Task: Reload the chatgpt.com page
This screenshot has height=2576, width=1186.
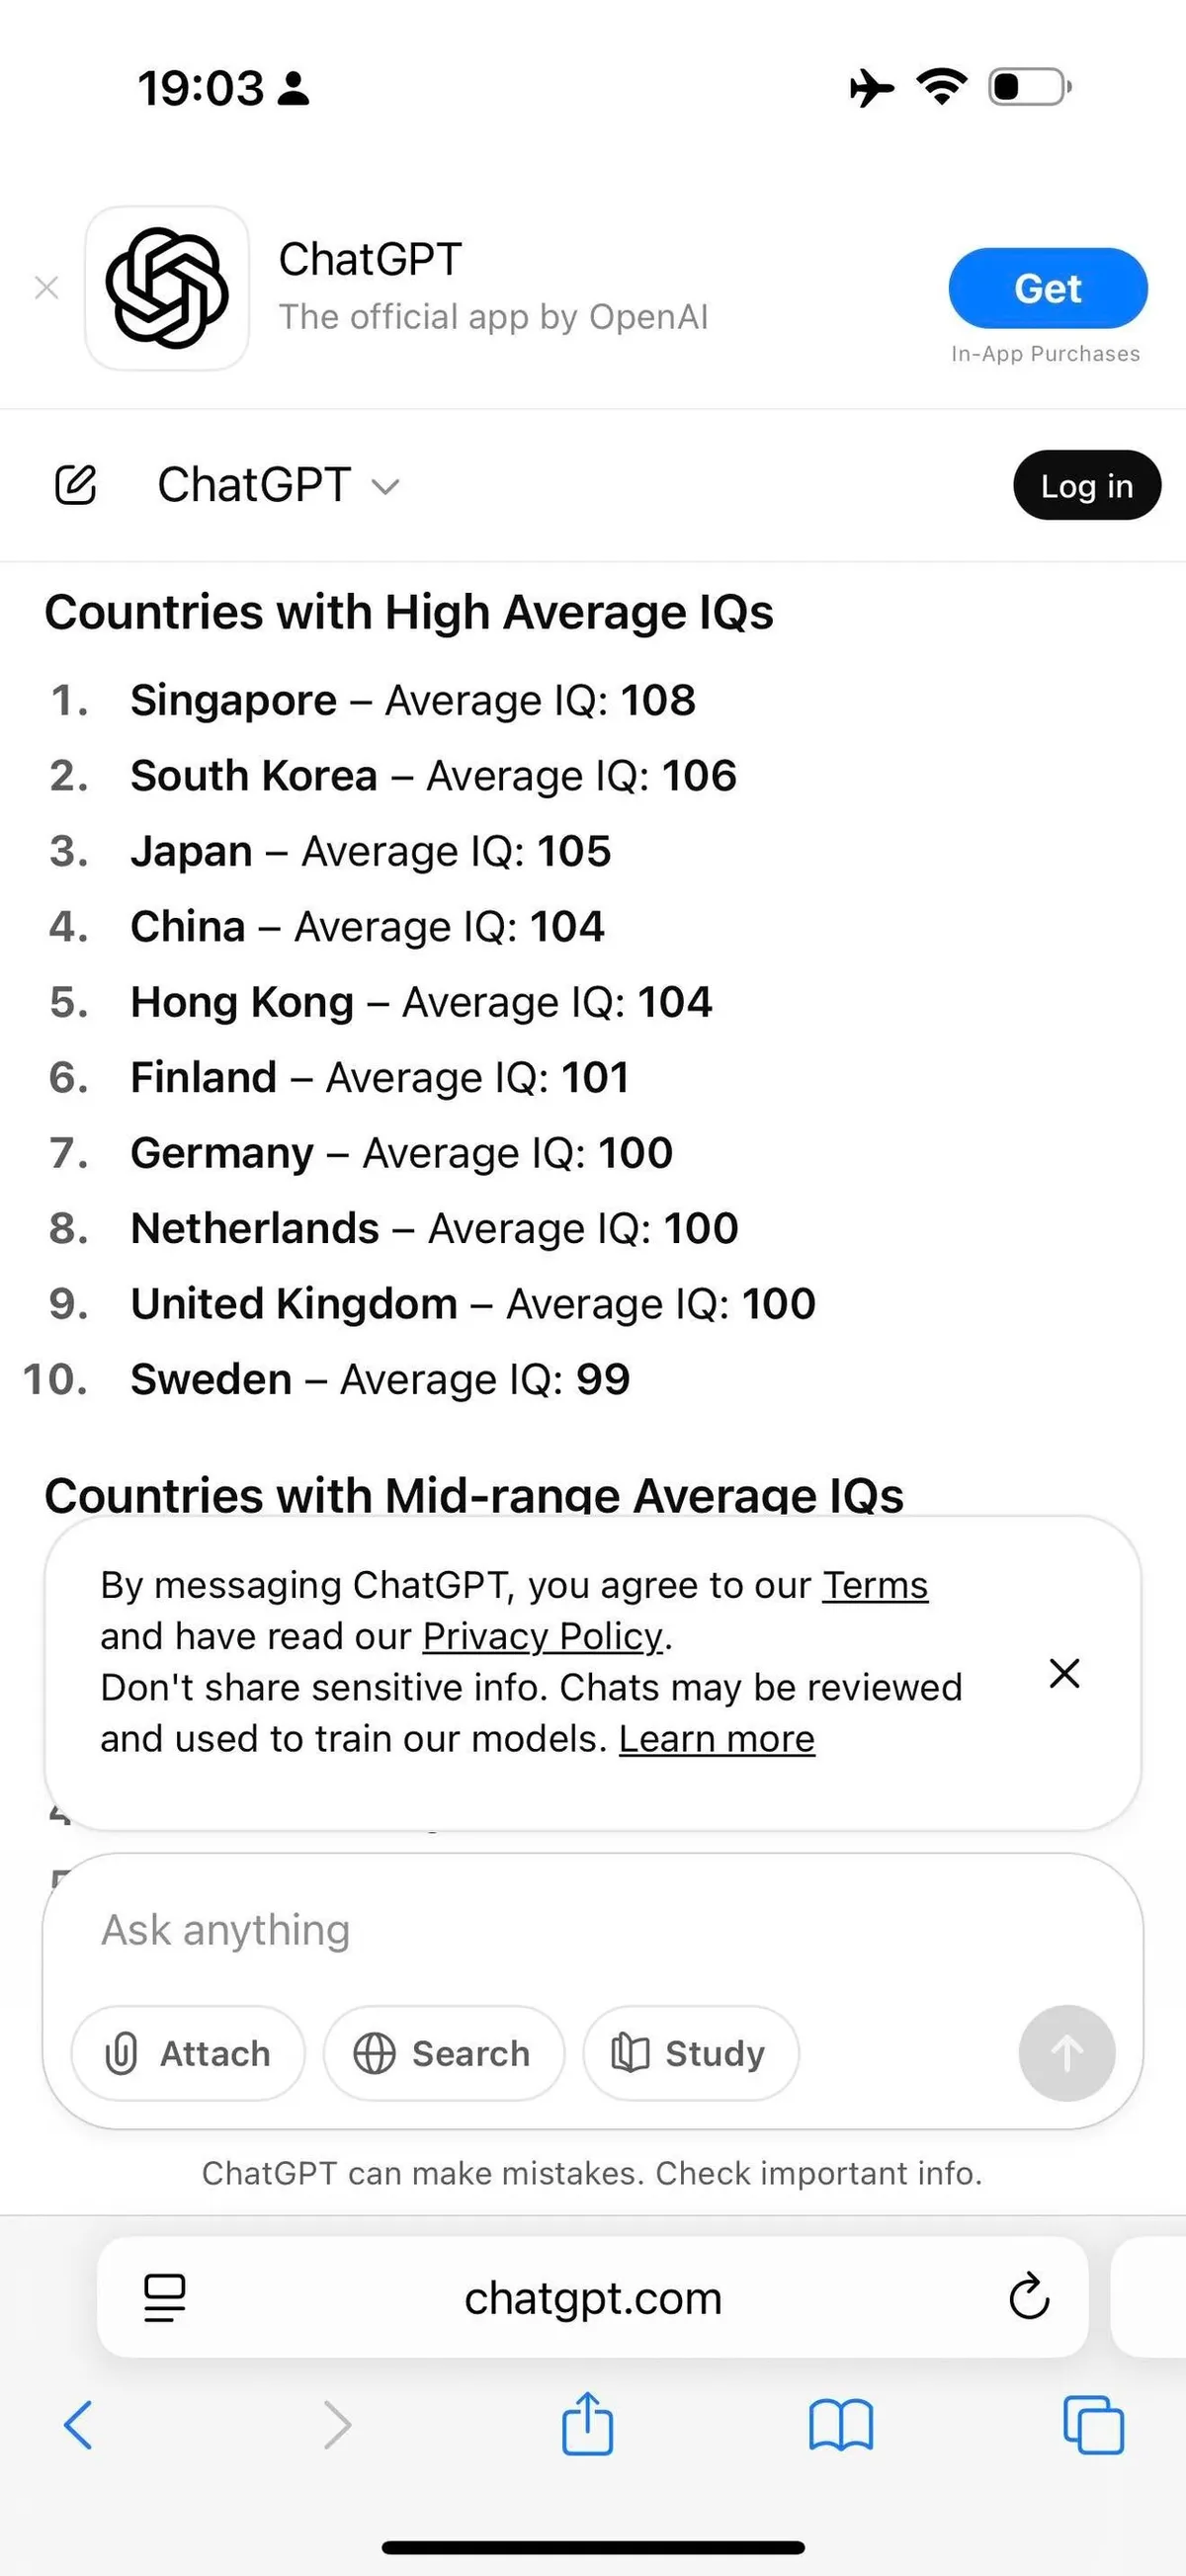Action: click(1028, 2298)
